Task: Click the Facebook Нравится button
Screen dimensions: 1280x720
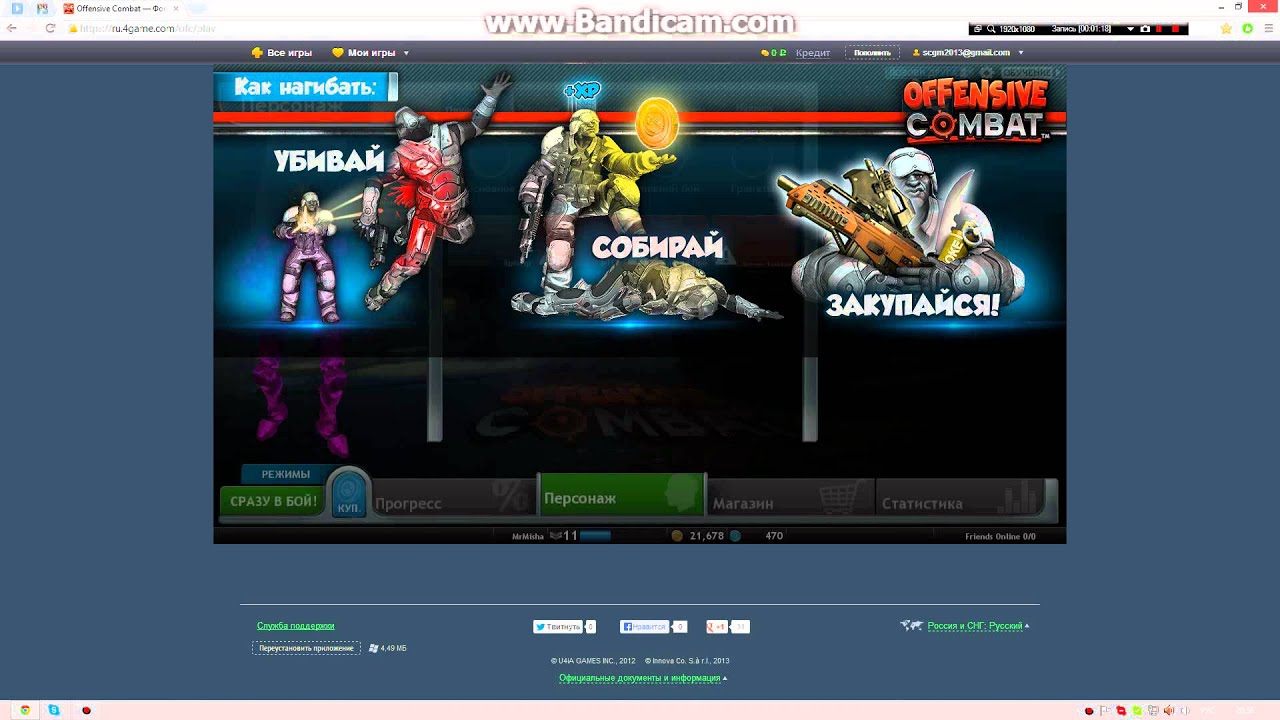Action: point(644,627)
